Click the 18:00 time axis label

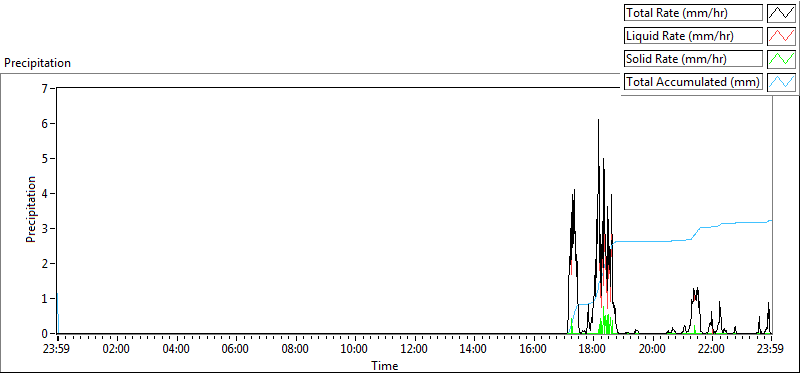[593, 350]
